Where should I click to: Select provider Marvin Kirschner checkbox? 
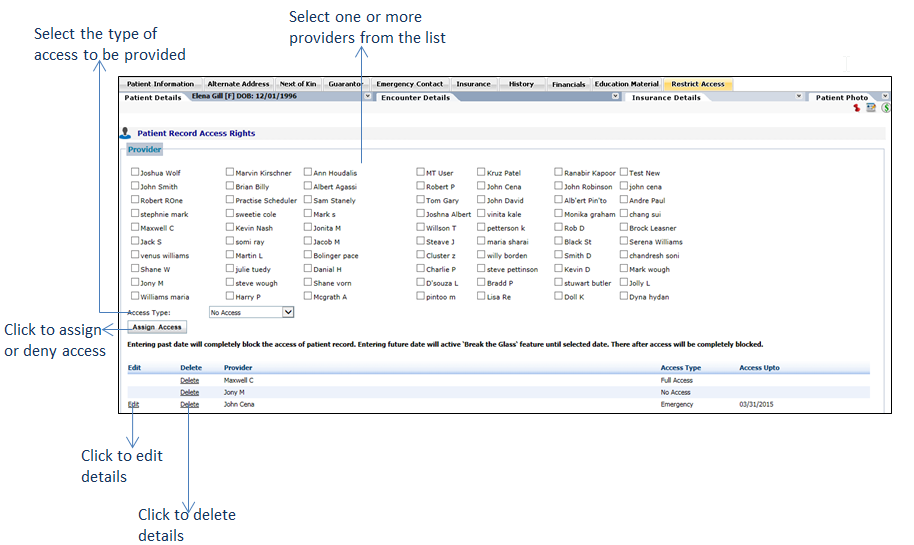click(230, 172)
